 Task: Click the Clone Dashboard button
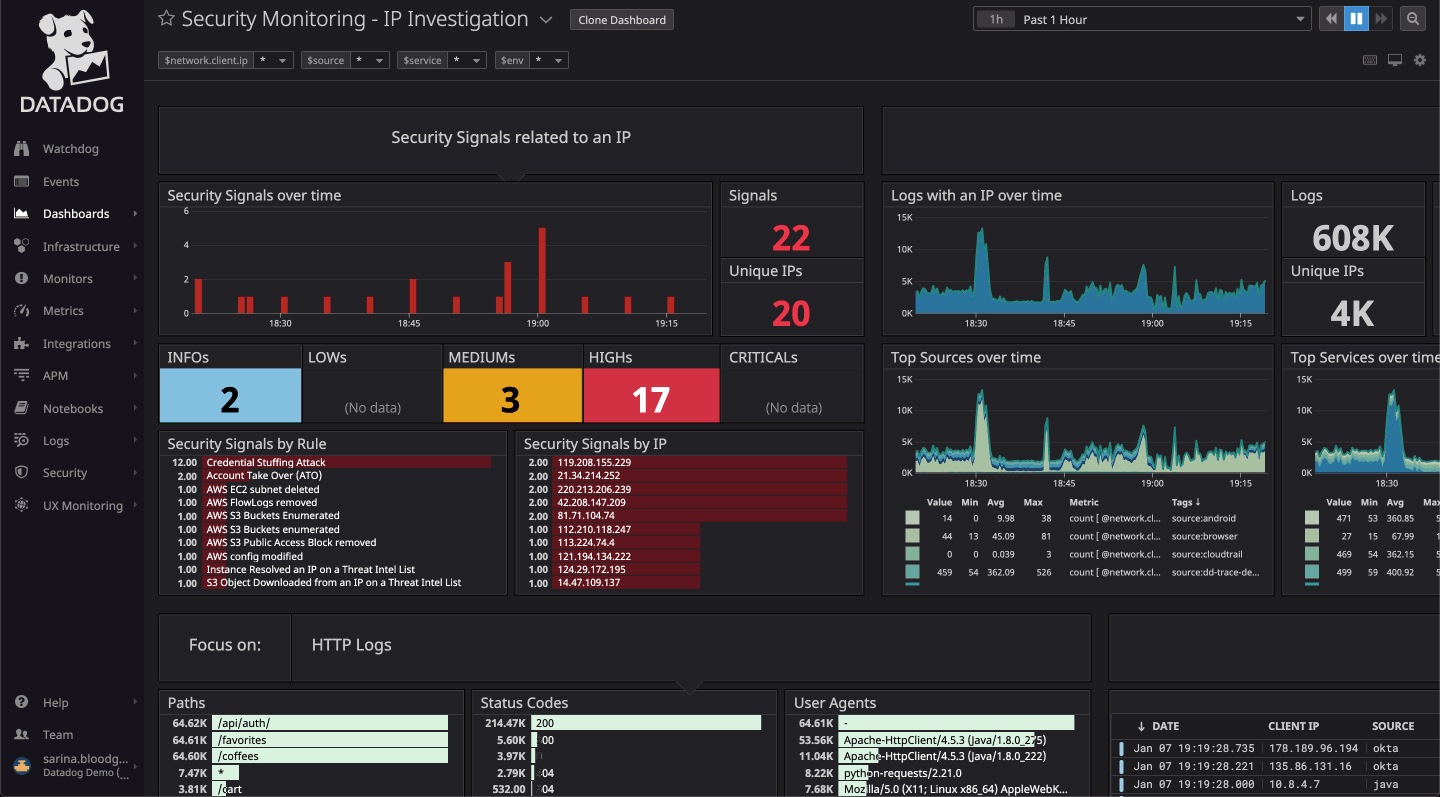621,19
